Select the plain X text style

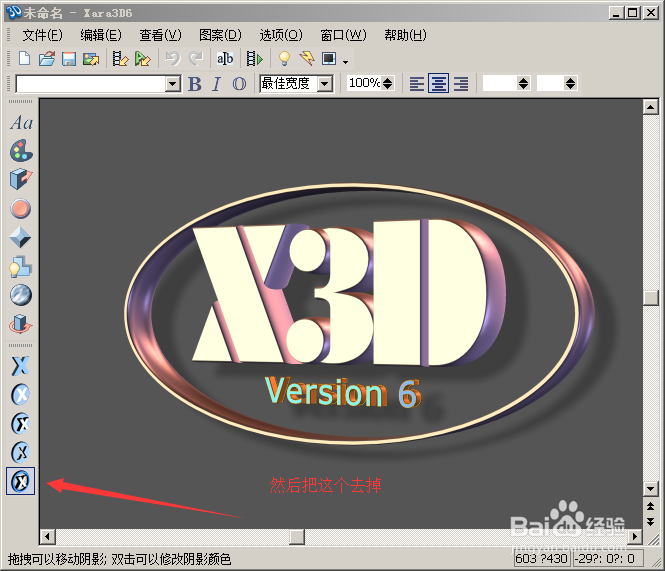coord(20,366)
